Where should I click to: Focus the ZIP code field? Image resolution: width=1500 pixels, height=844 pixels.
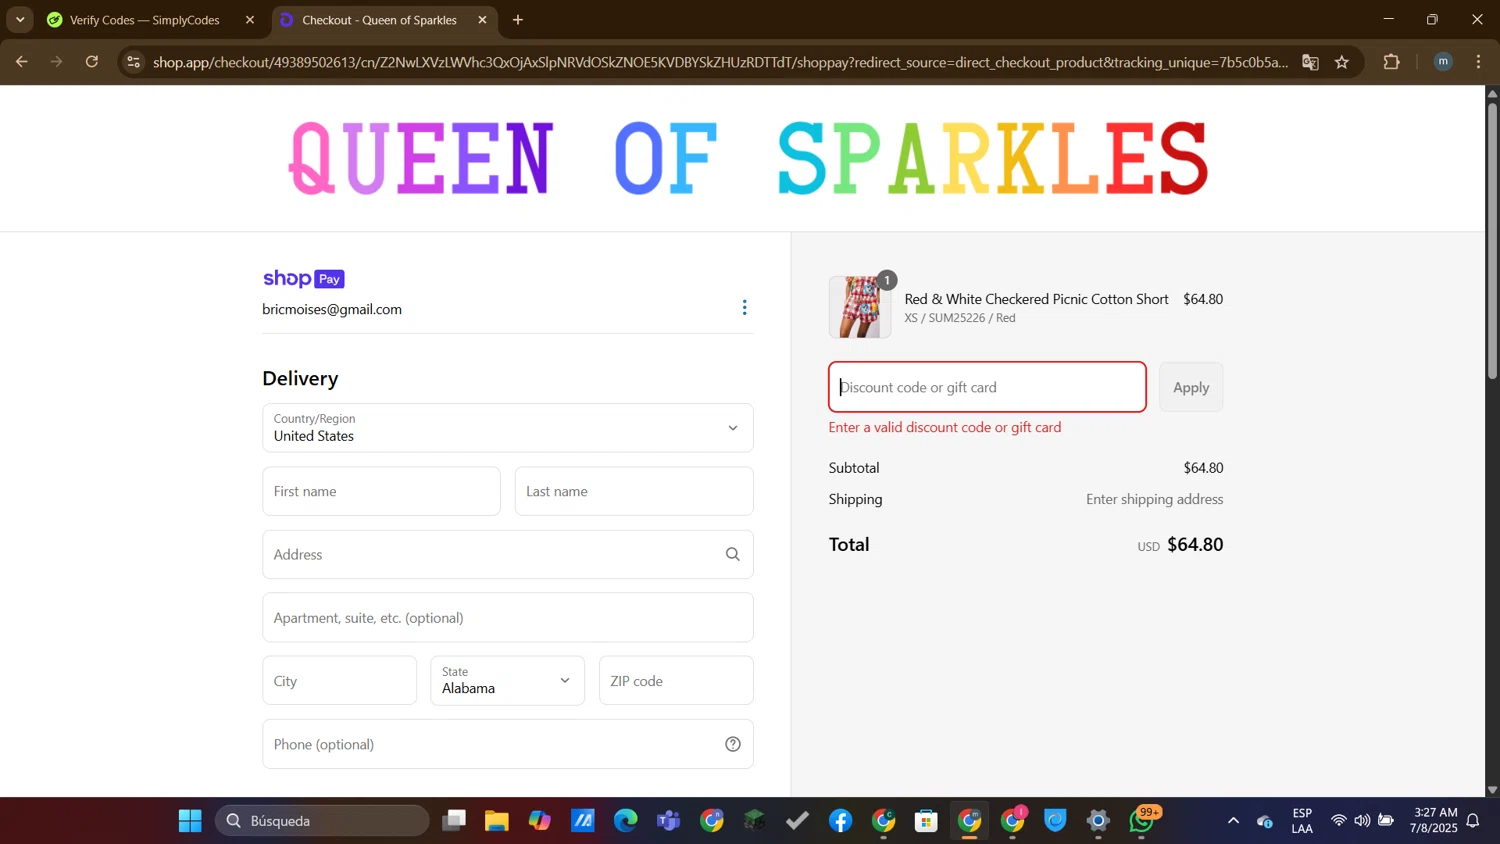(x=676, y=681)
